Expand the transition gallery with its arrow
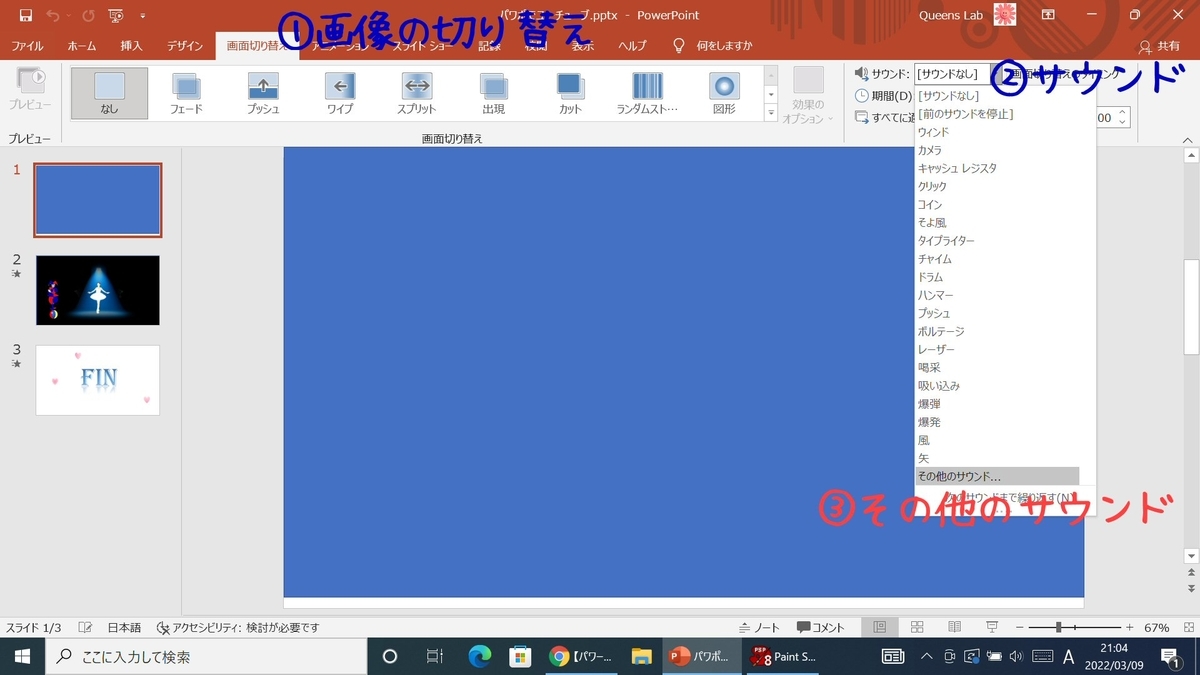This screenshot has width=1200, height=675. [769, 112]
